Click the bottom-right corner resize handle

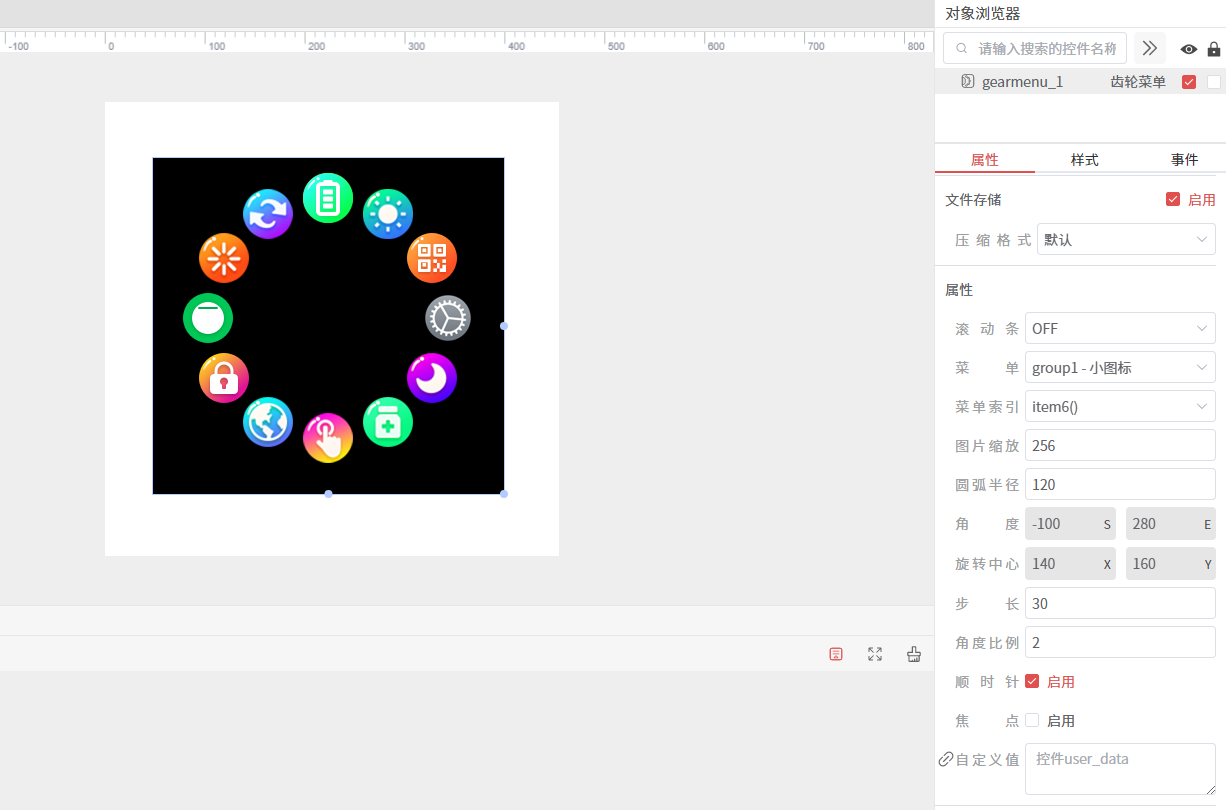(x=504, y=494)
